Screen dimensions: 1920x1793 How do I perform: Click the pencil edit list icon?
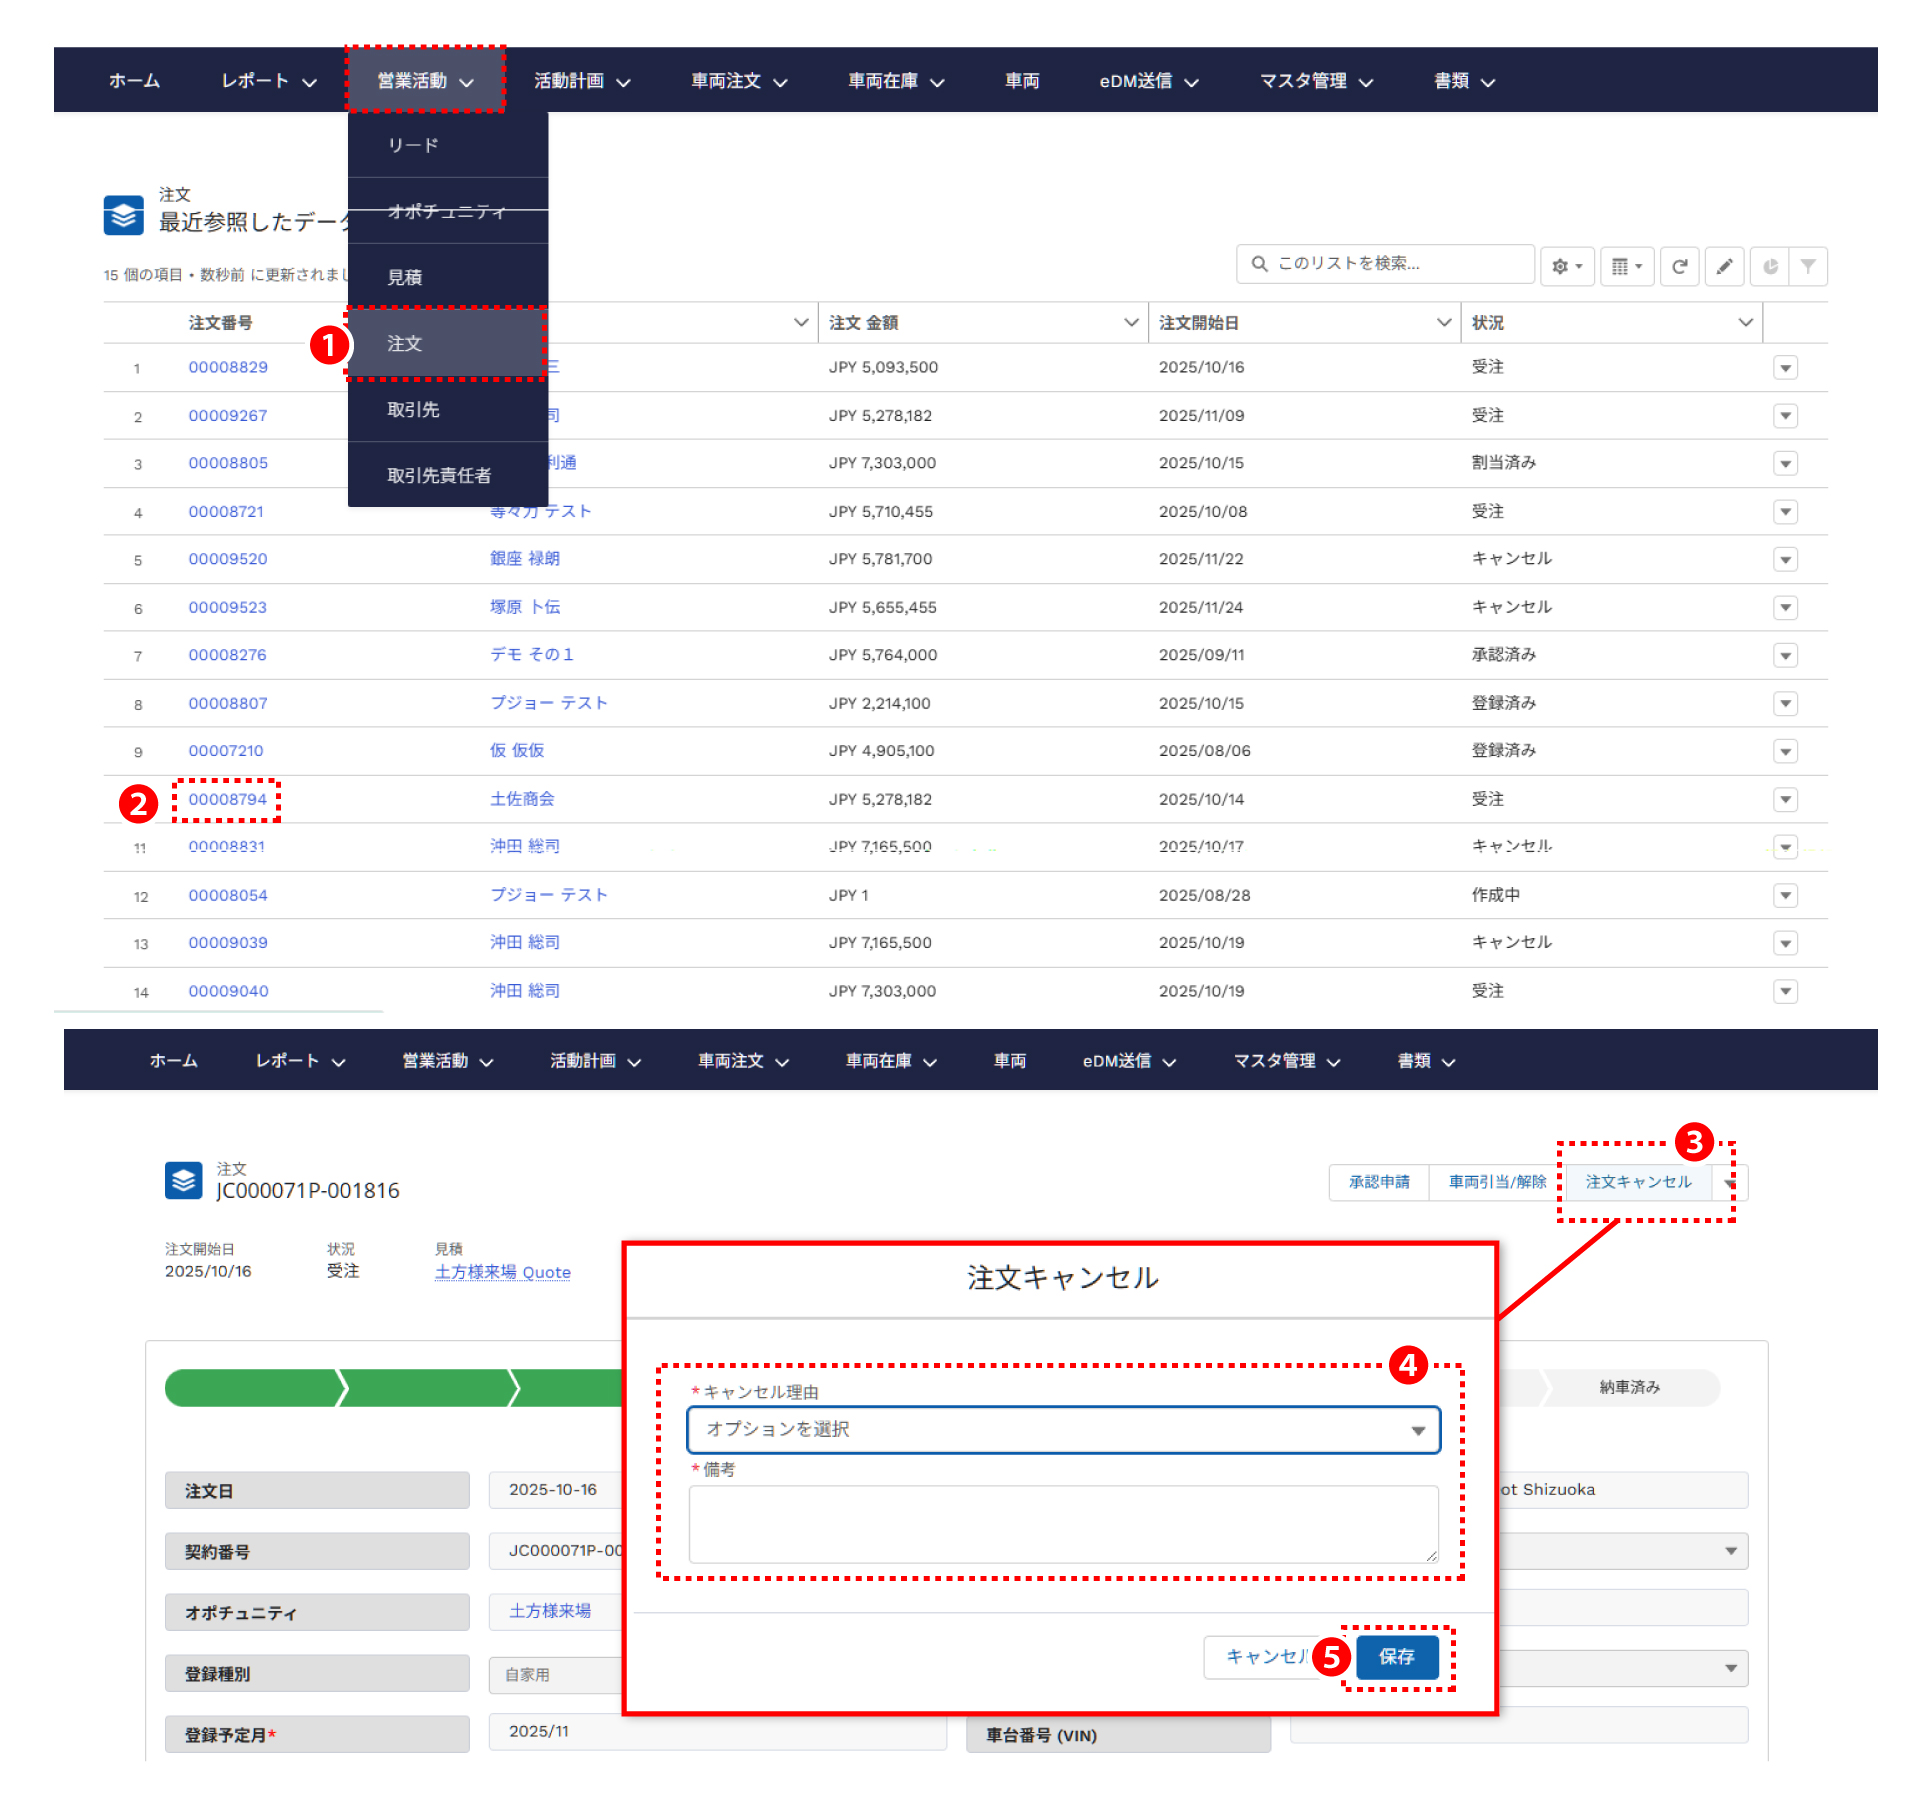point(1724,266)
